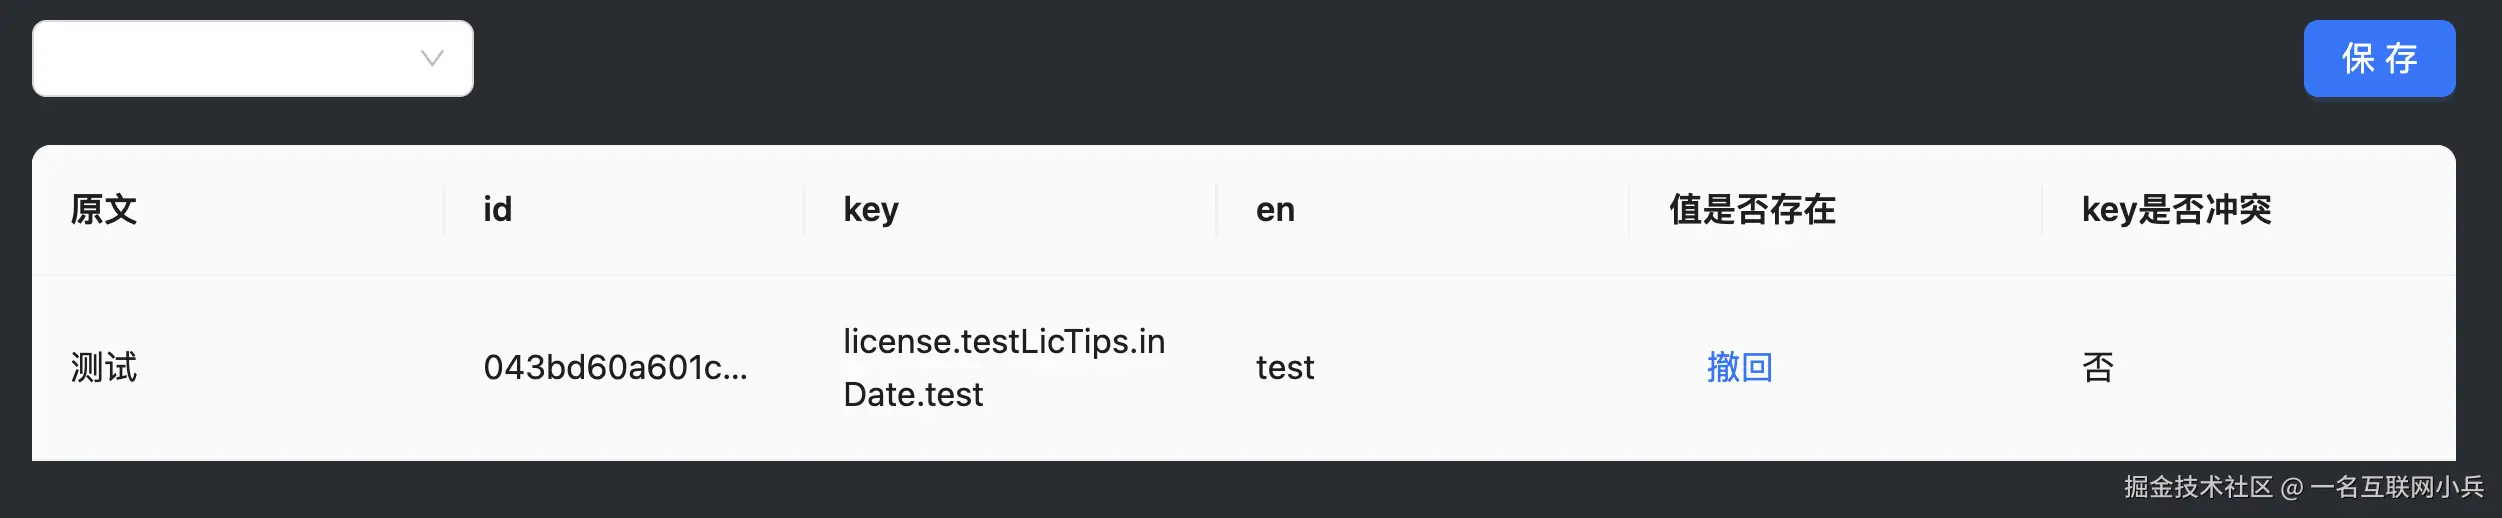Select the 原文 column header
2502x518 pixels.
(x=104, y=210)
